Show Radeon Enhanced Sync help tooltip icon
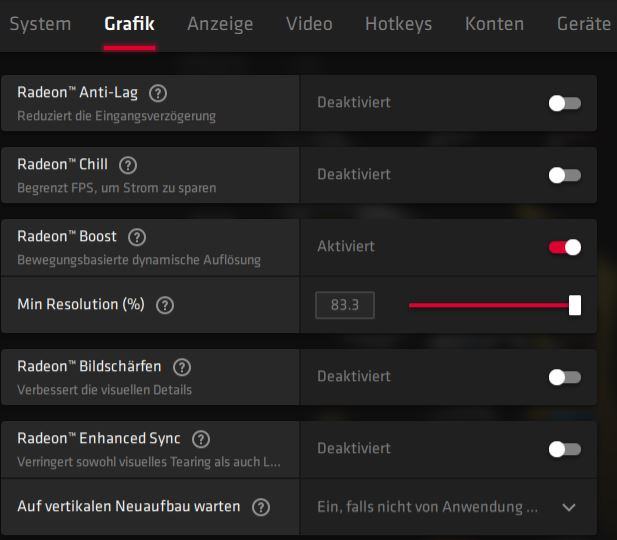617x540 pixels. click(x=201, y=439)
